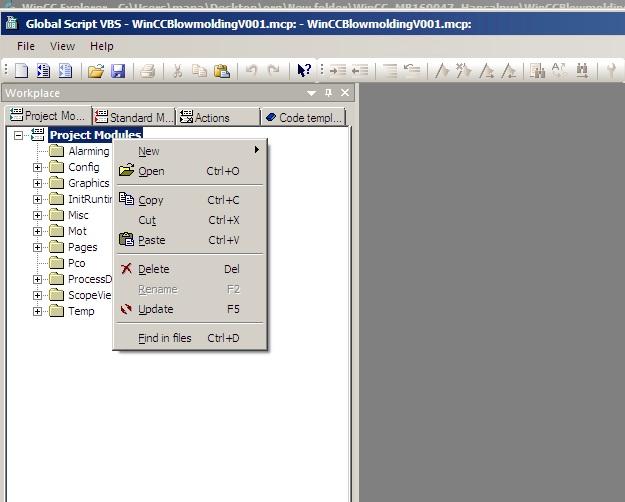Viewport: 625px width, 502px height.
Task: Click the indent lines toolbar icon
Action: (338, 71)
